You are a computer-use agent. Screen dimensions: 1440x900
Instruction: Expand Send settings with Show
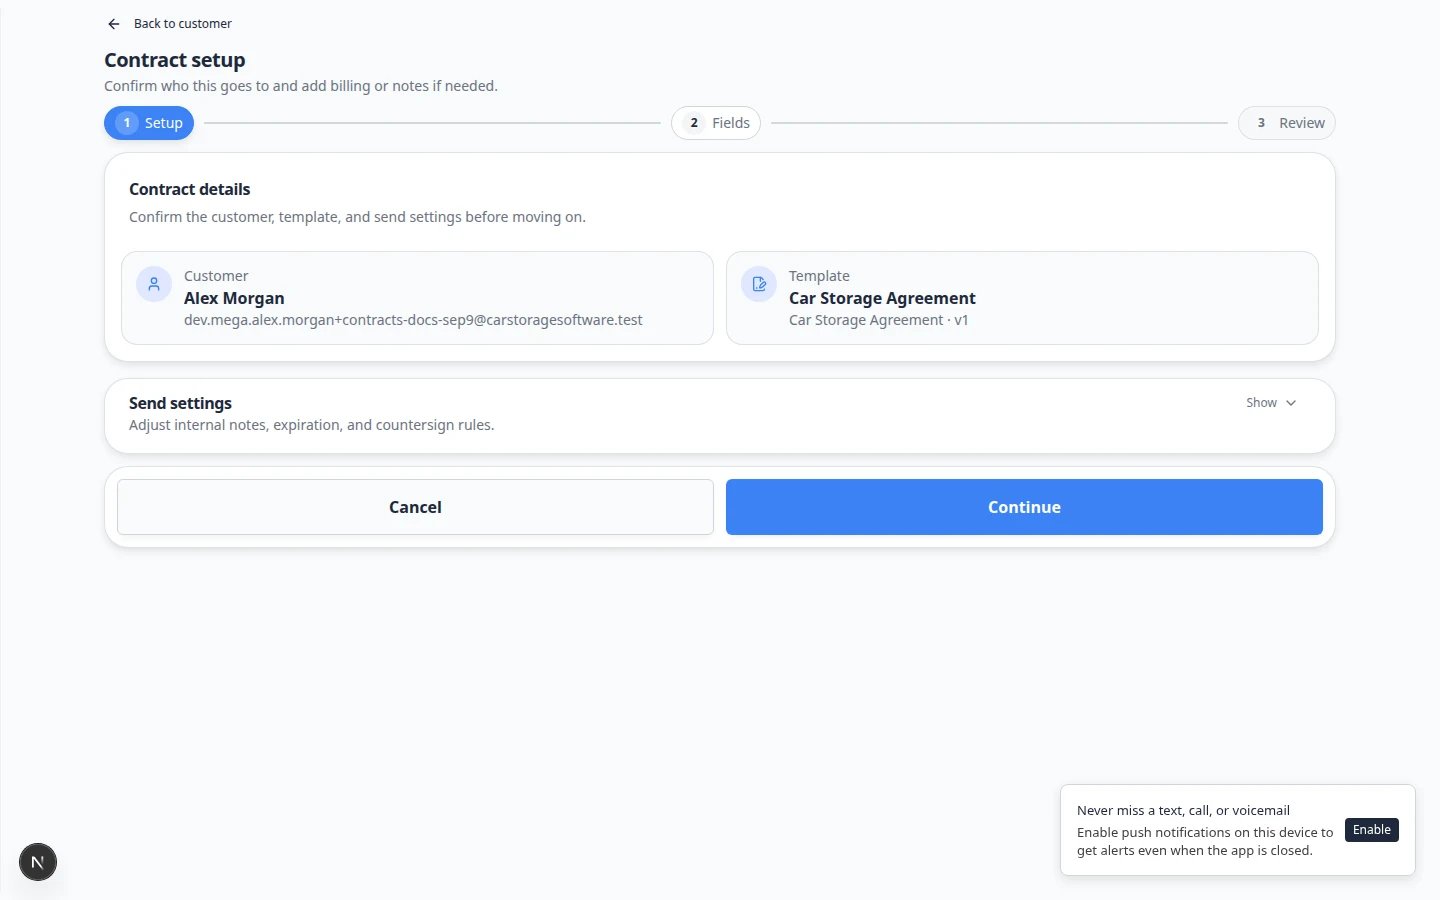[1271, 403]
